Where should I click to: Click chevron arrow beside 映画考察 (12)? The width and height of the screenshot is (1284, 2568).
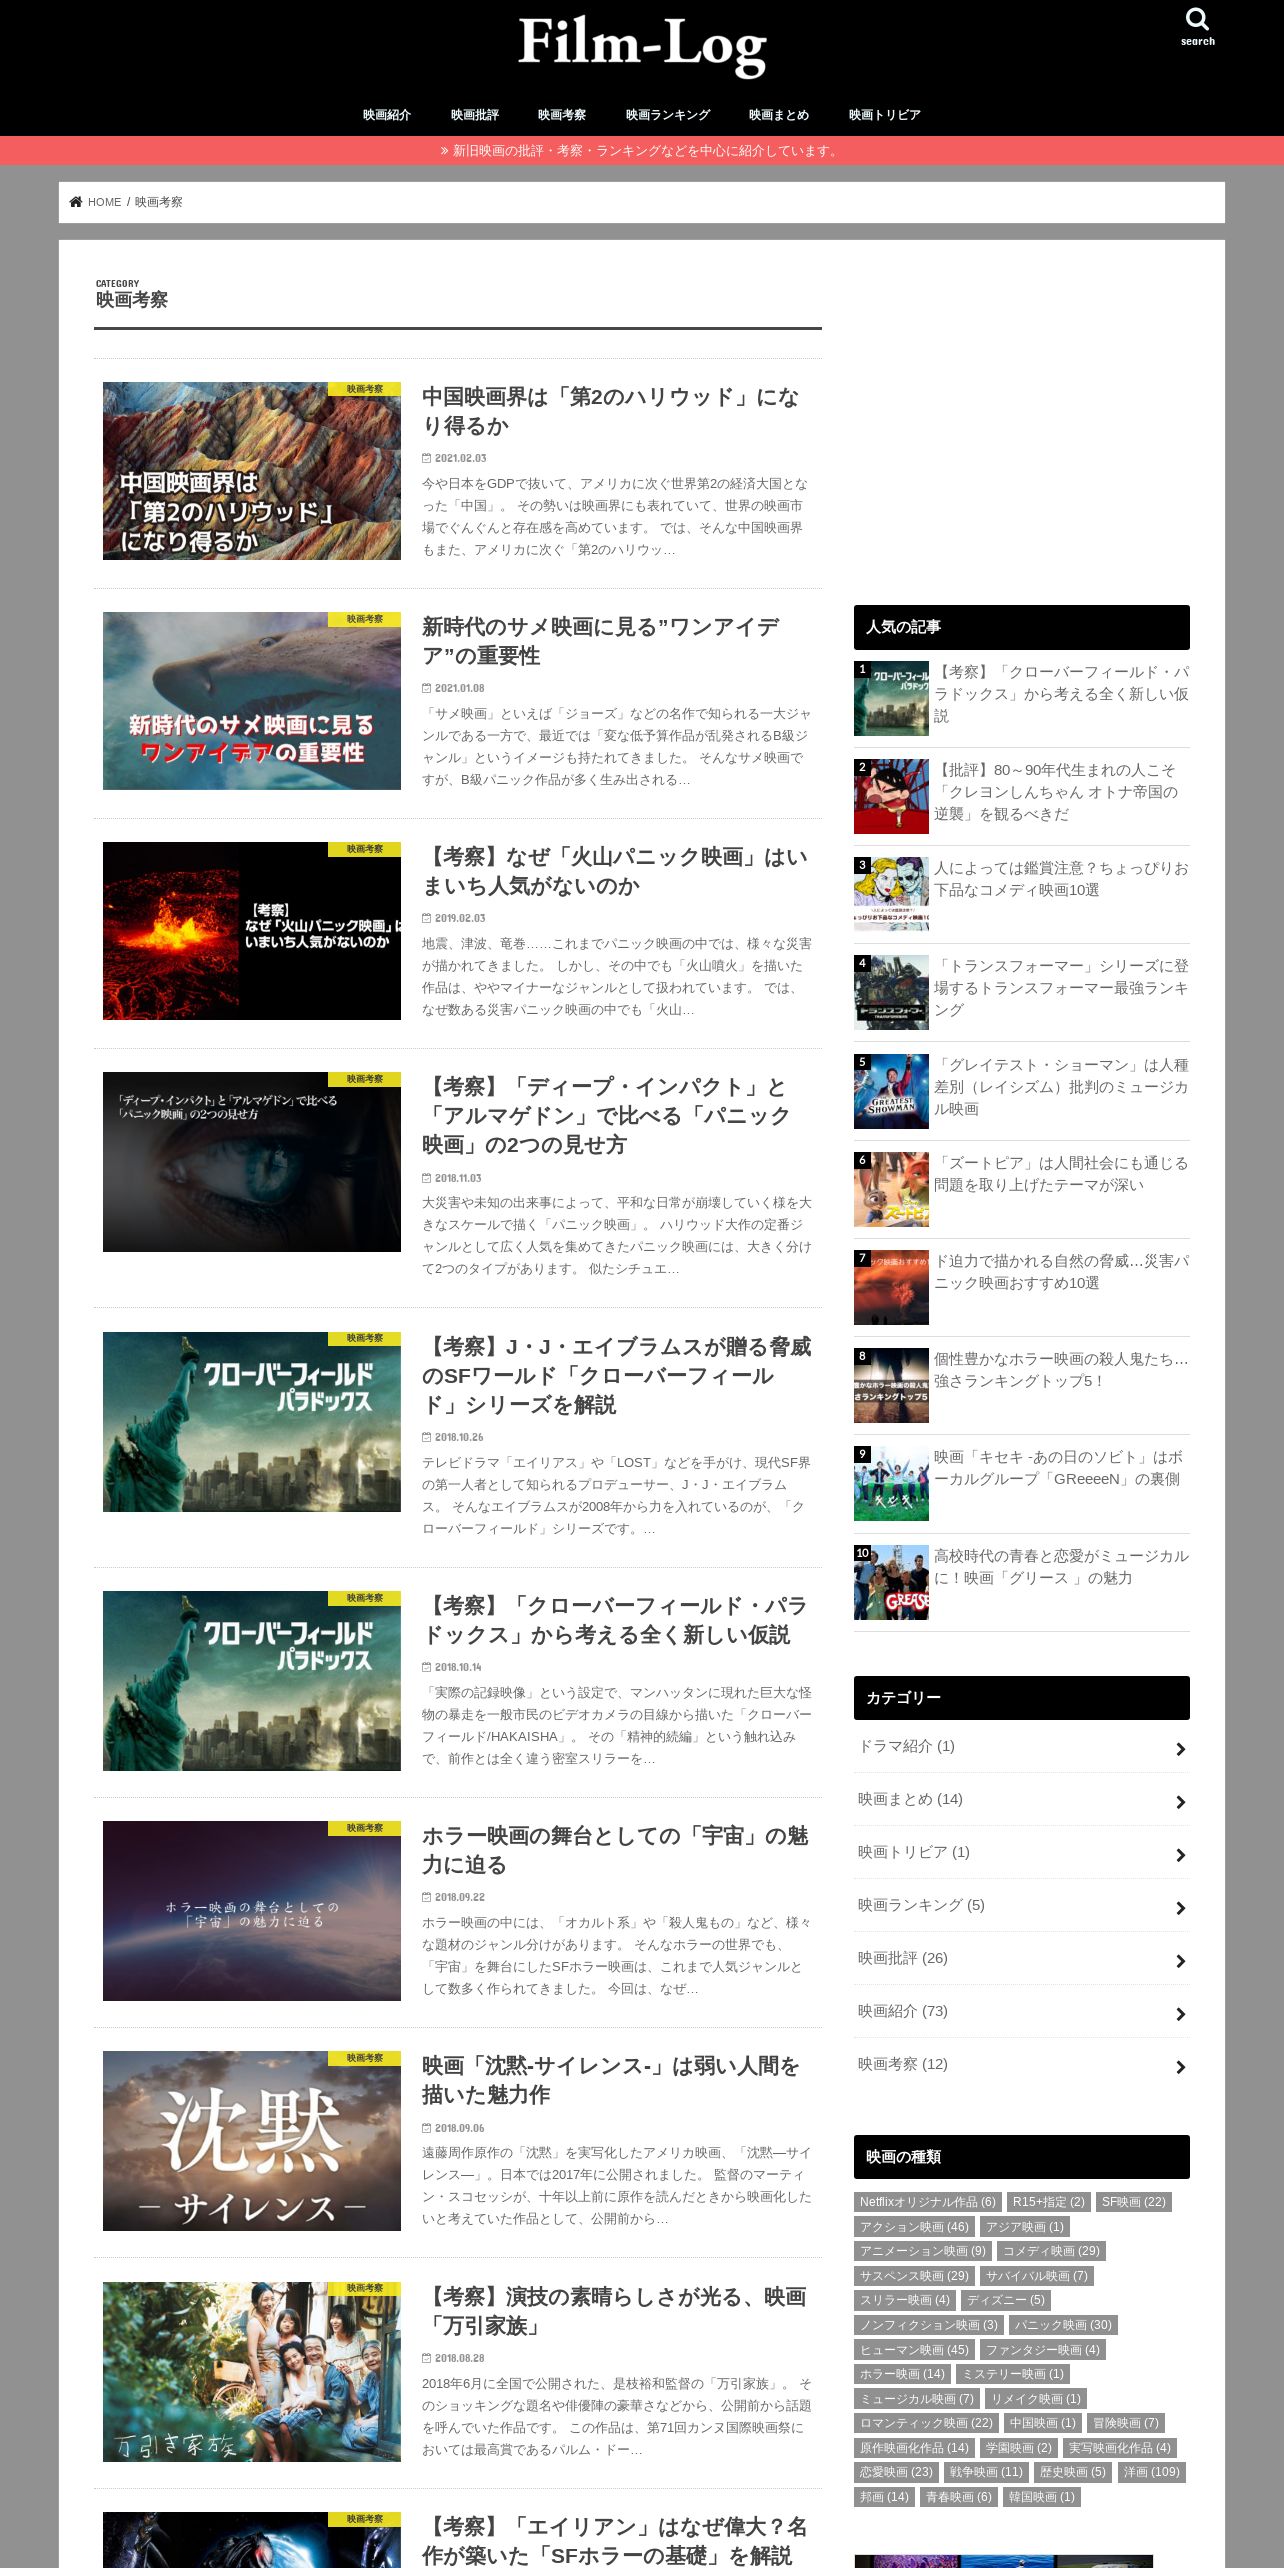pyautogui.click(x=1181, y=2067)
